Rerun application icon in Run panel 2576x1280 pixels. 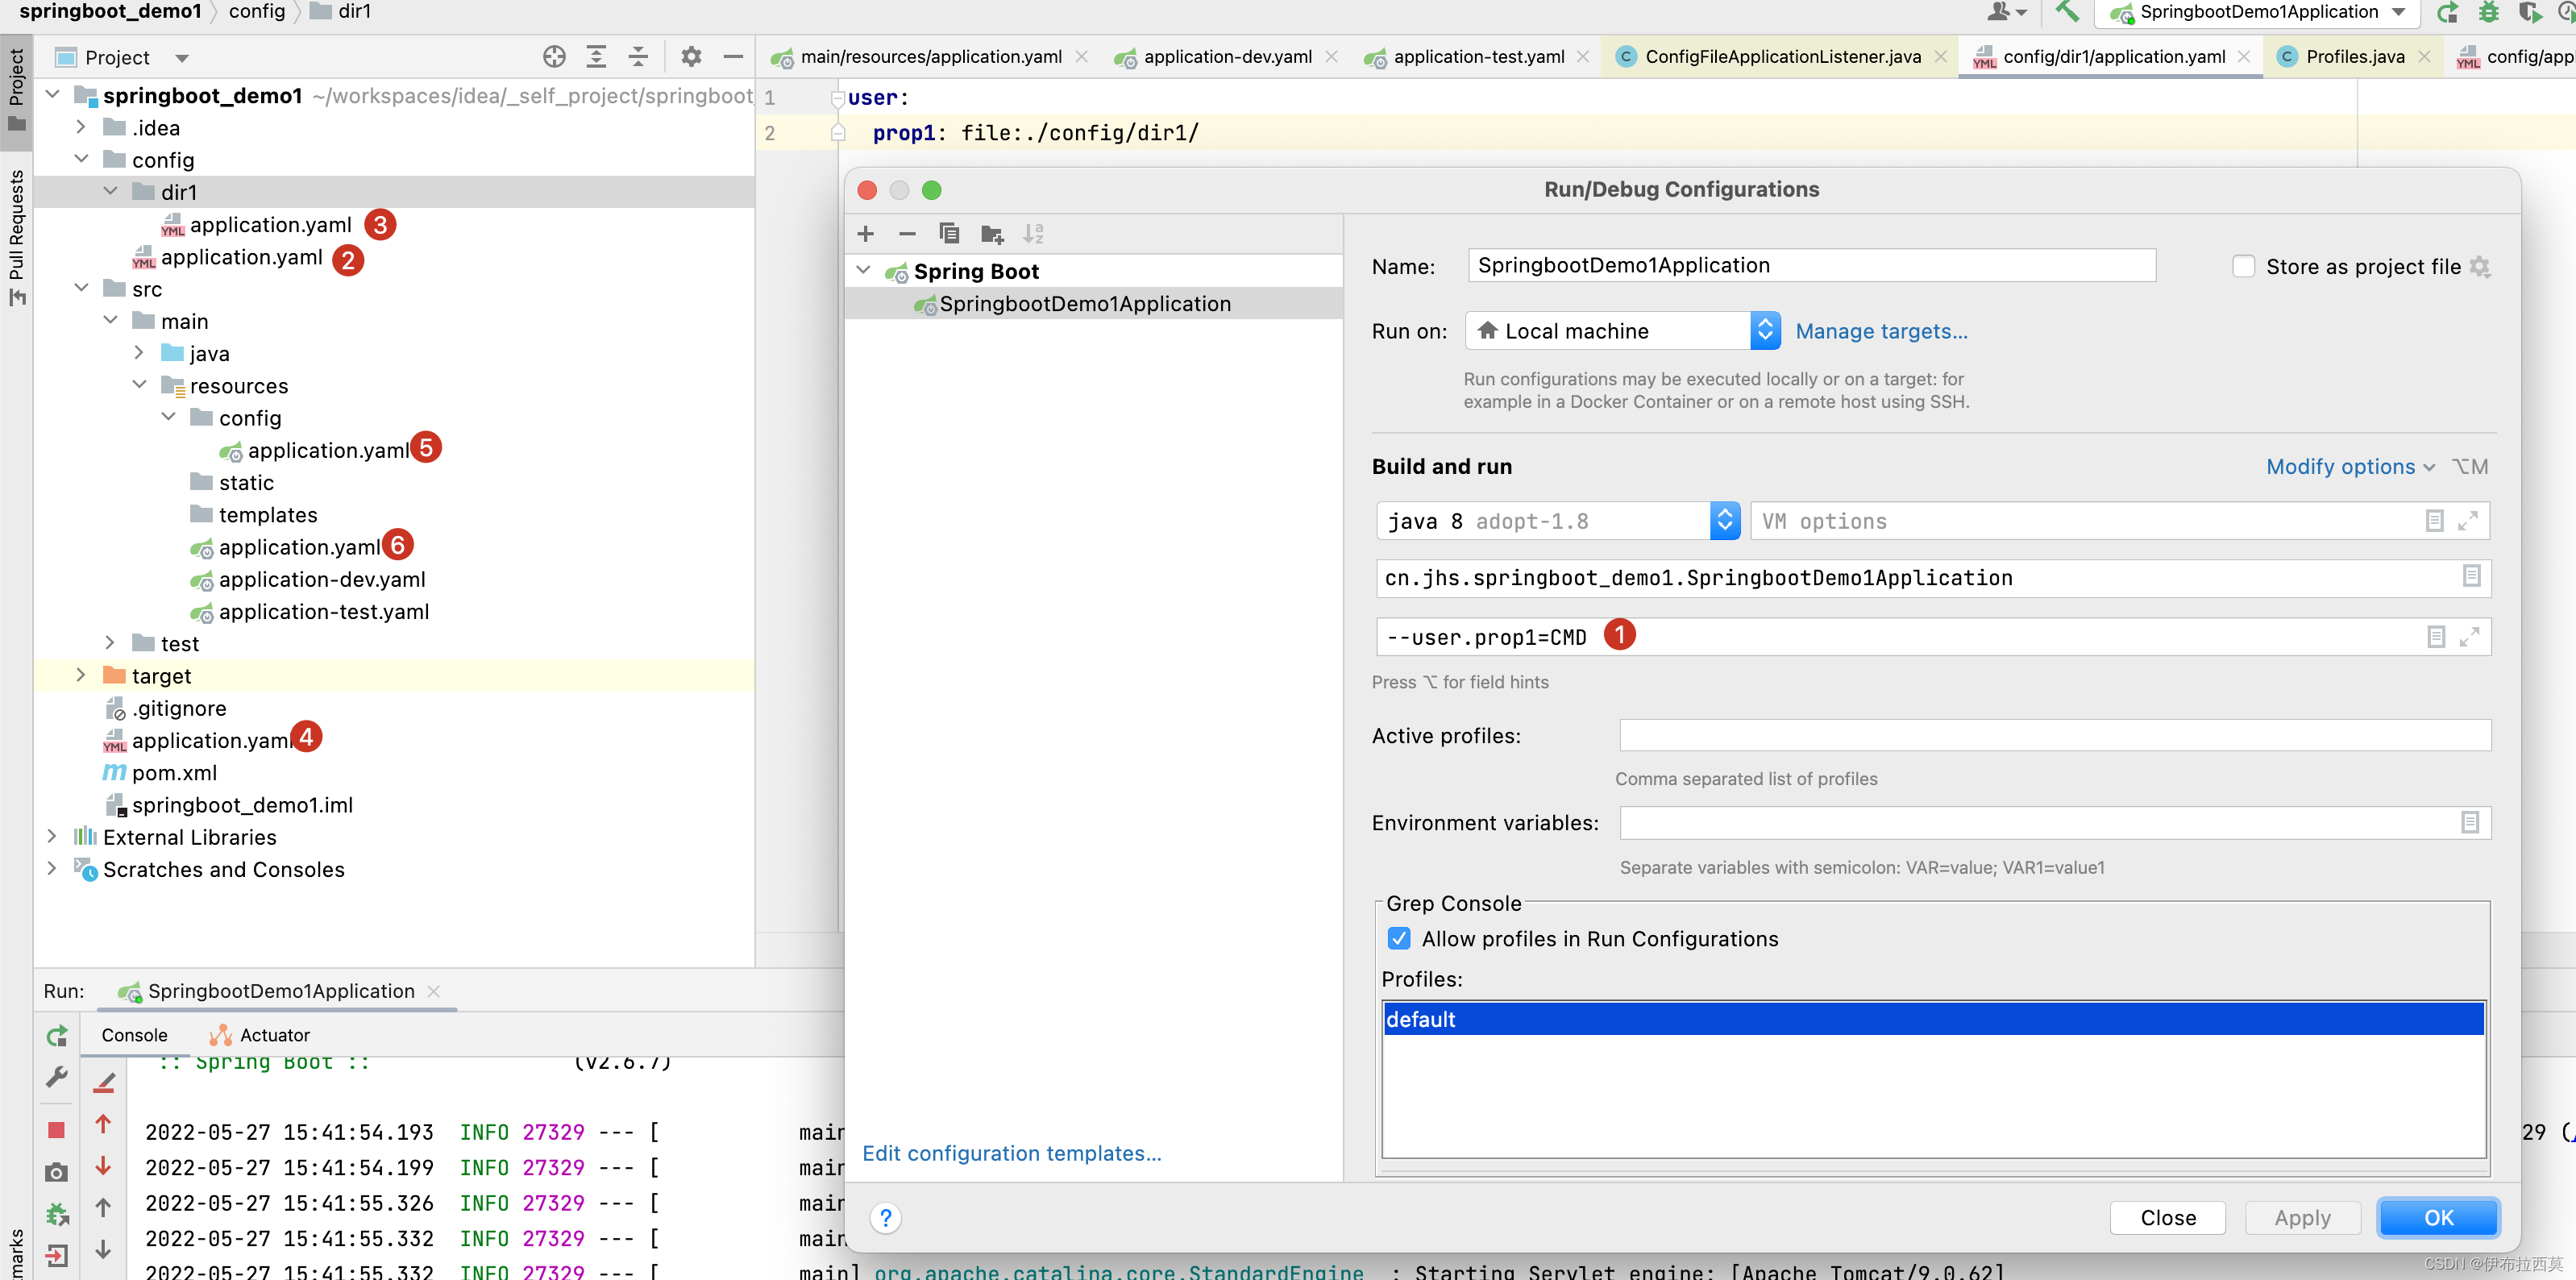[x=57, y=1036]
